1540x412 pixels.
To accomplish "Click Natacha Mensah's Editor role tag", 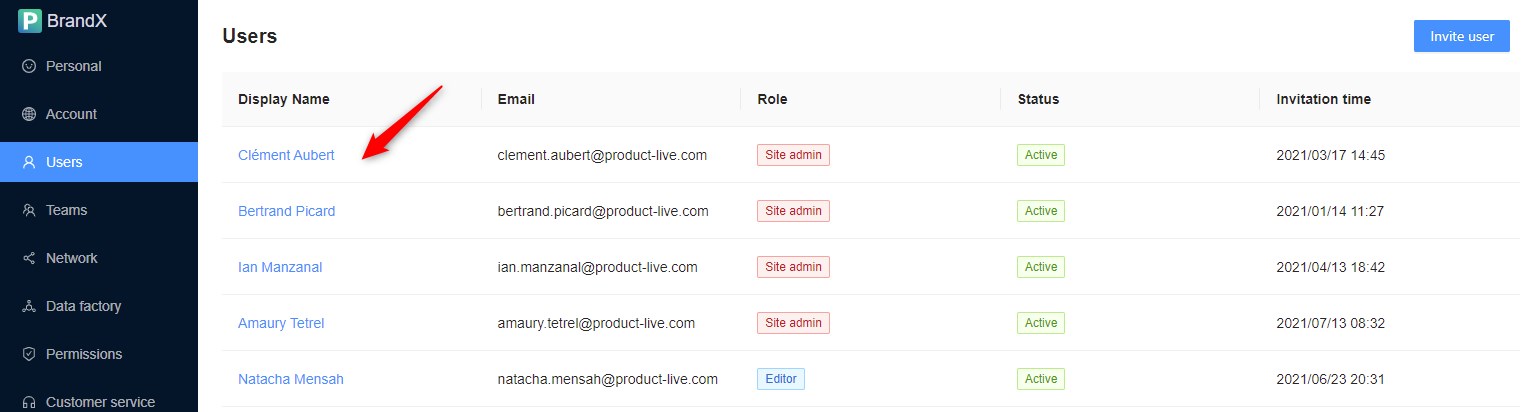I will (780, 379).
